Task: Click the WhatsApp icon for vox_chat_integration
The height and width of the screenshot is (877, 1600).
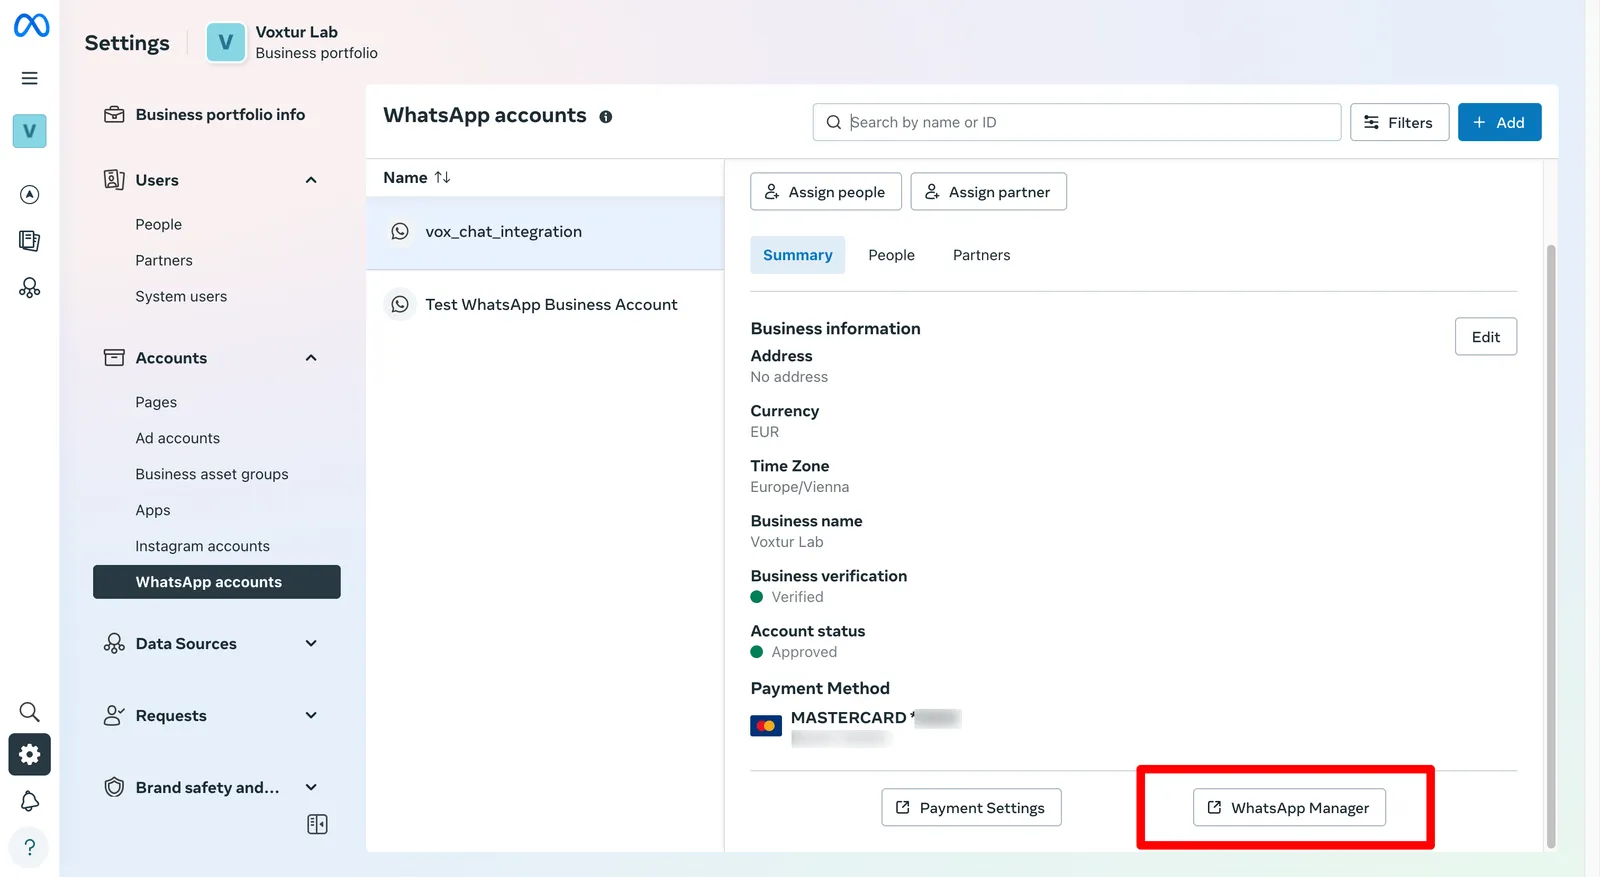Action: pos(400,232)
